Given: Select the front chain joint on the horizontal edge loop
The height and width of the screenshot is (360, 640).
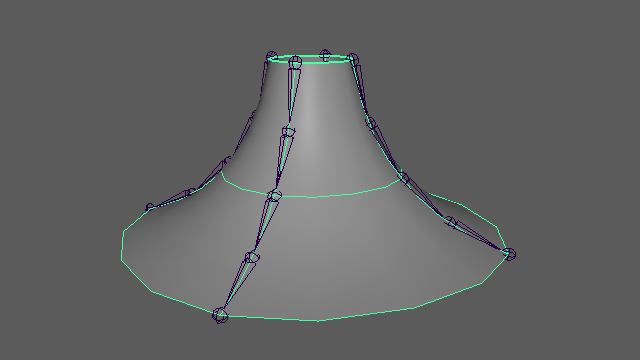Looking at the screenshot, I should pos(274,195).
